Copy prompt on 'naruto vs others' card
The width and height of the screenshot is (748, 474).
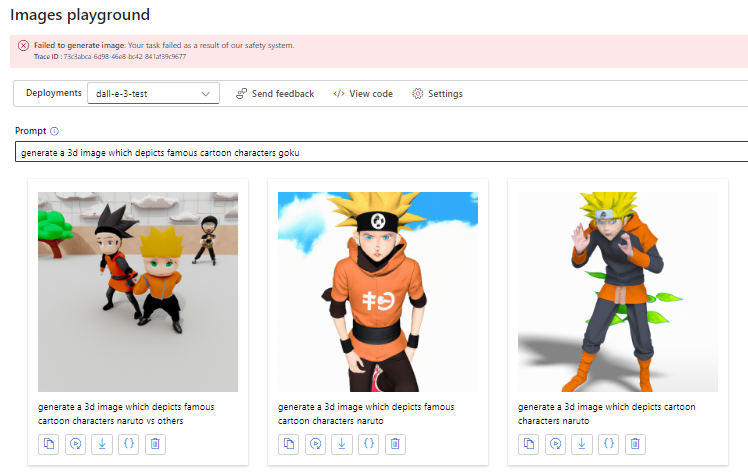49,444
